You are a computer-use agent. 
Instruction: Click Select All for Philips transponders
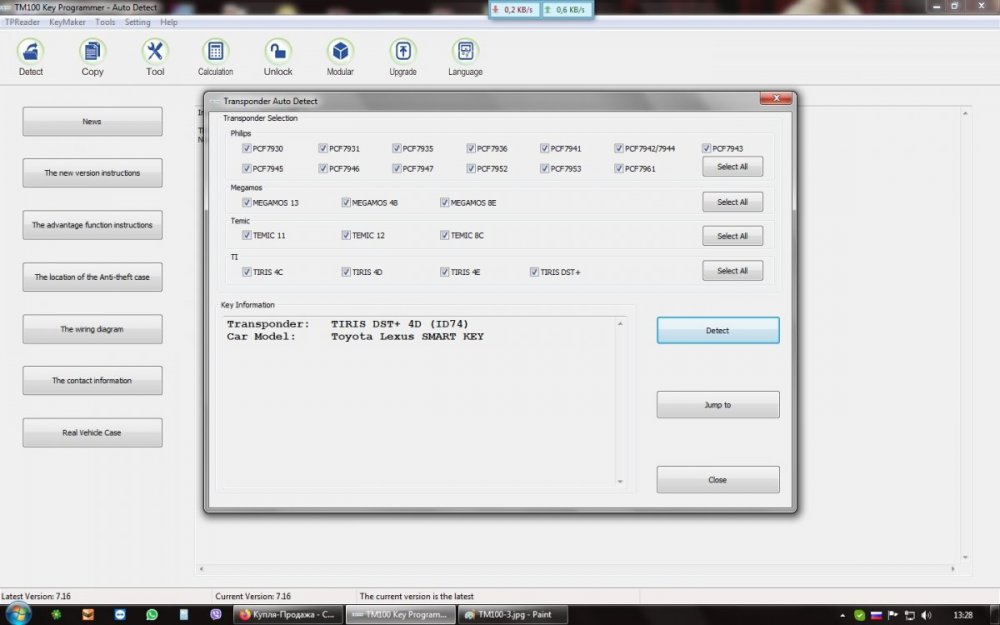click(x=732, y=167)
